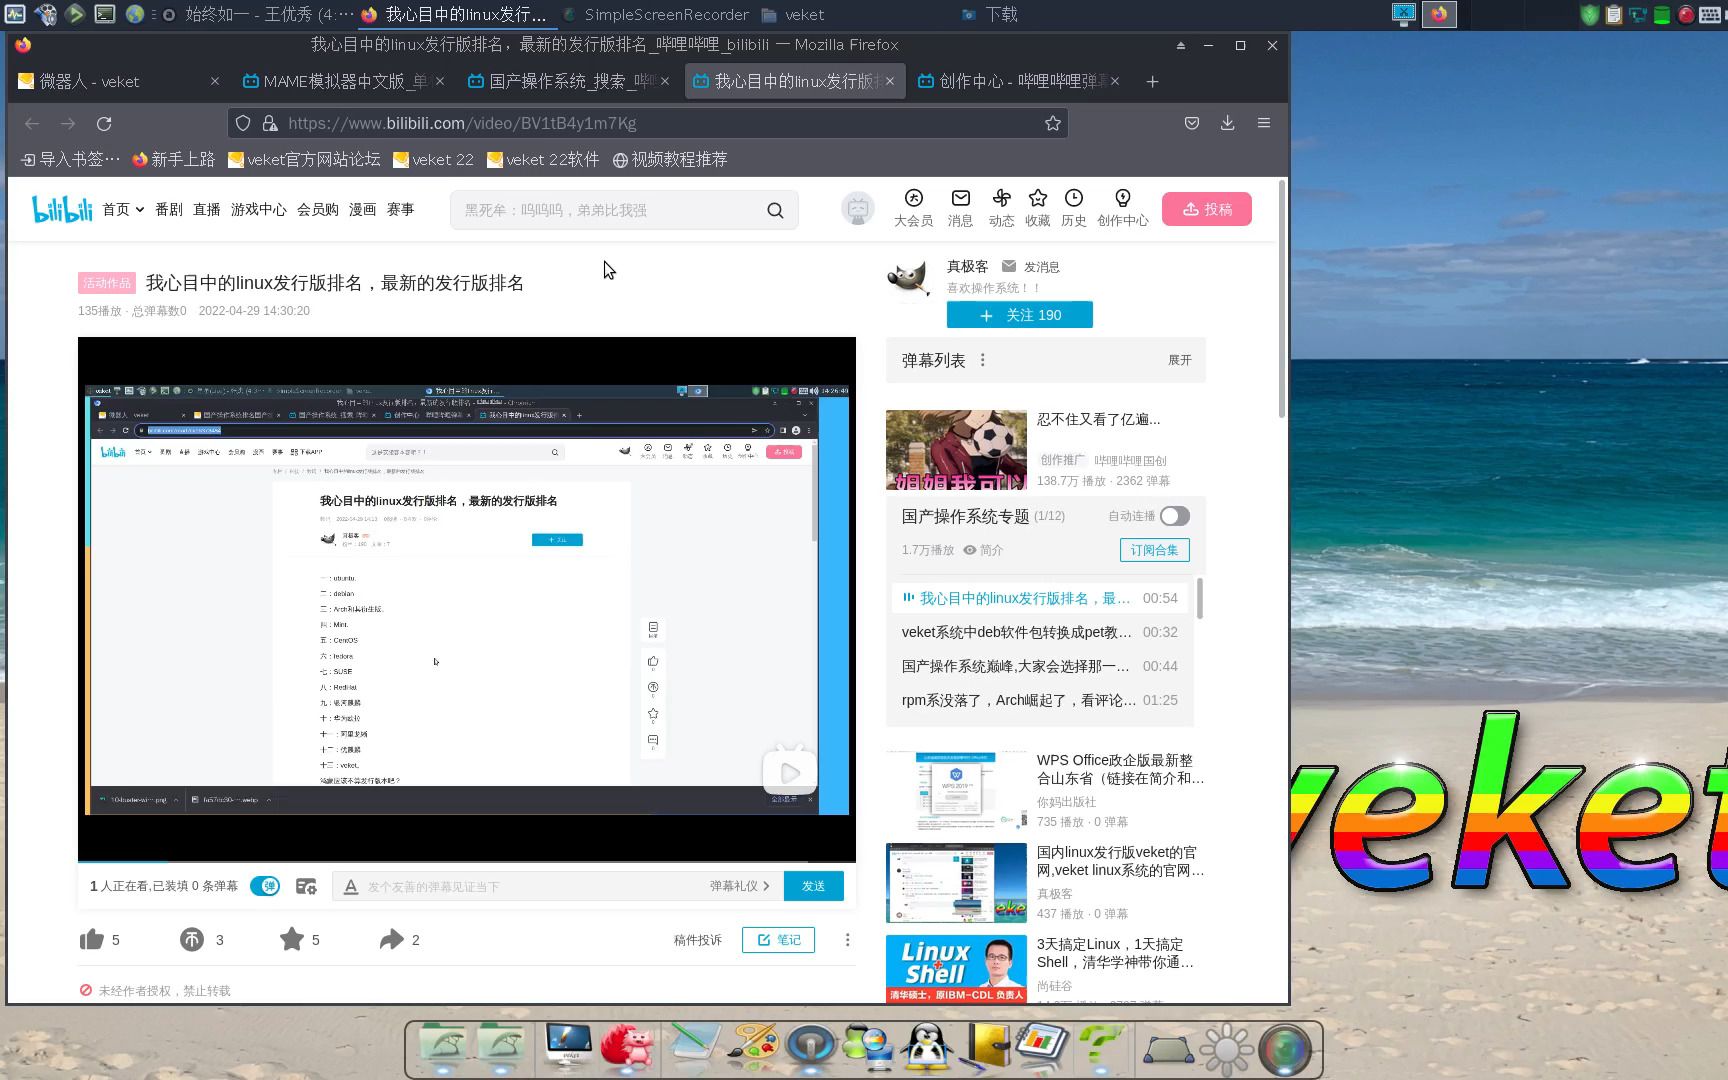Toggle the danmaku 弹 switch off

pos(264,886)
